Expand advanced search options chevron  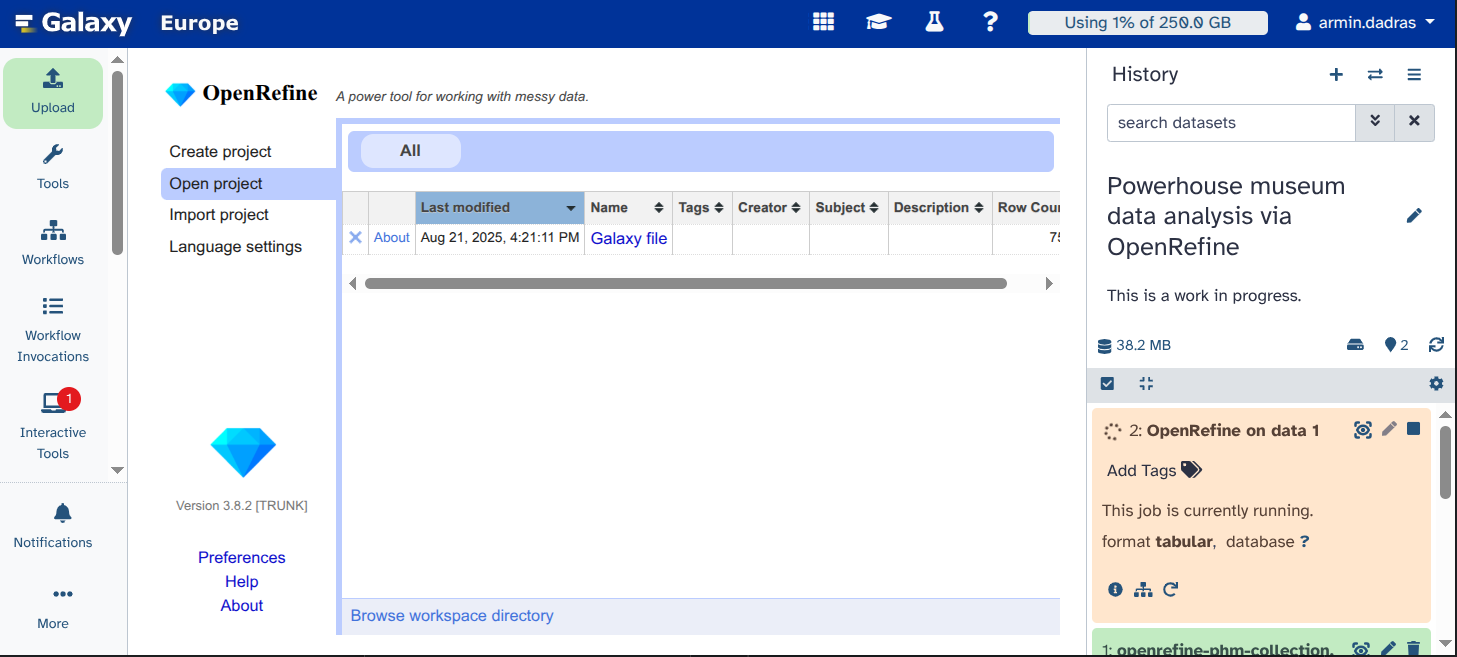pyautogui.click(x=1375, y=122)
